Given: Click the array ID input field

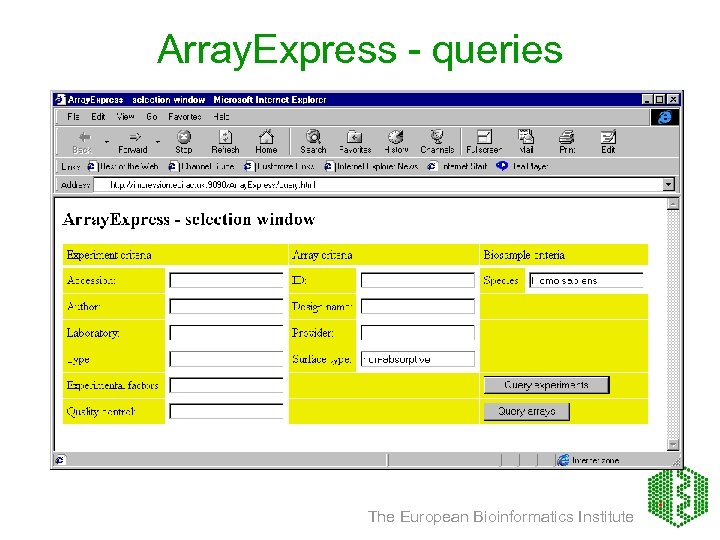Looking at the screenshot, I should tap(418, 280).
